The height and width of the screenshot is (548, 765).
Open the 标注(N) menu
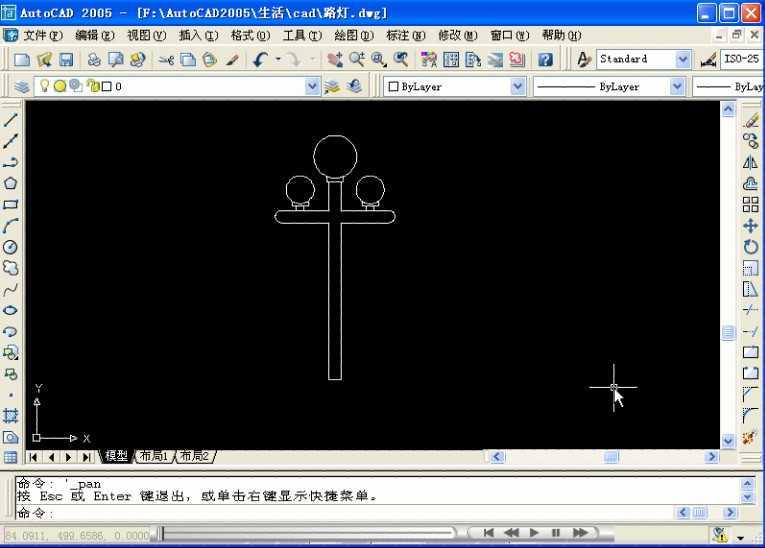click(x=405, y=36)
